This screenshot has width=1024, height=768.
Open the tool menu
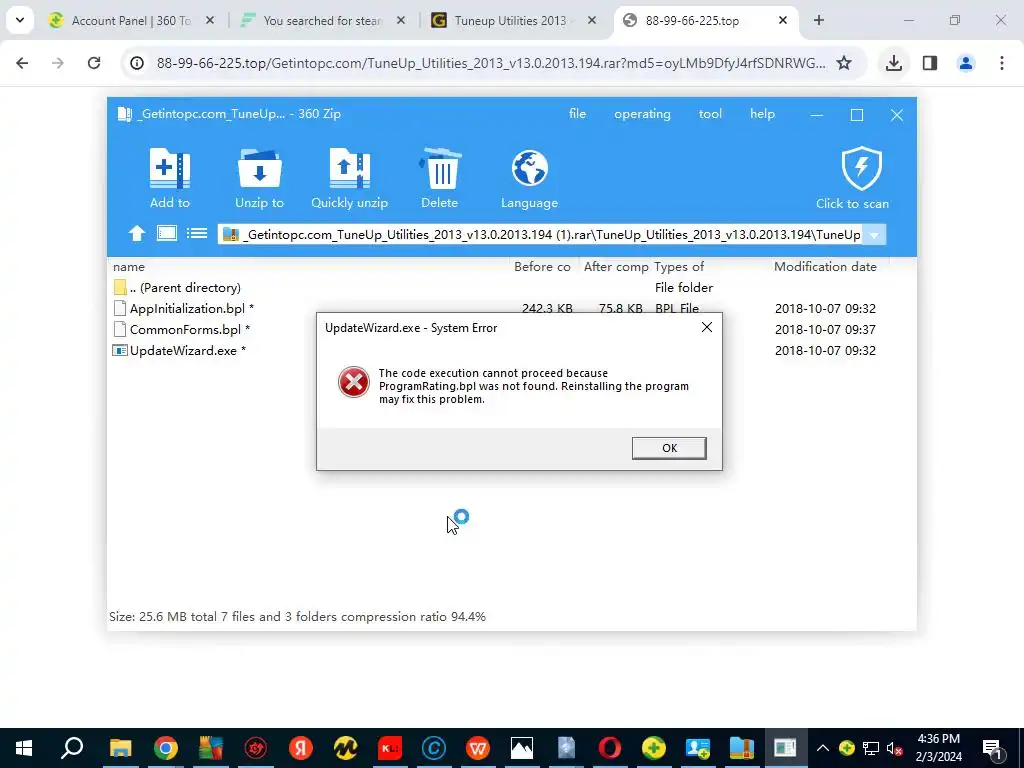[710, 114]
